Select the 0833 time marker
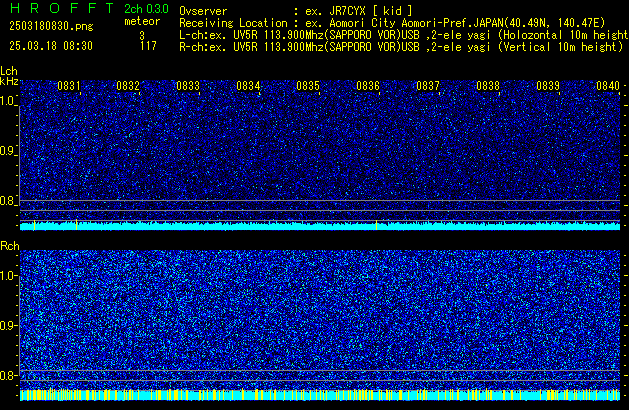 click(188, 86)
